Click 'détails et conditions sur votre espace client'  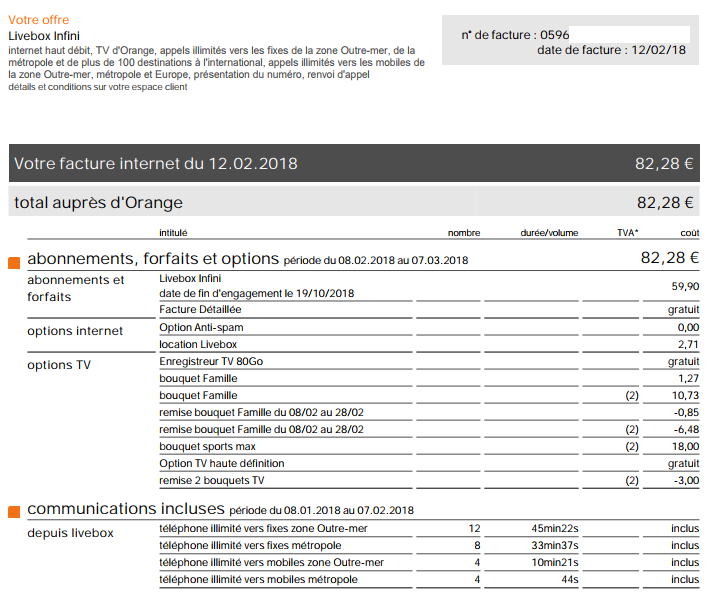point(98,87)
